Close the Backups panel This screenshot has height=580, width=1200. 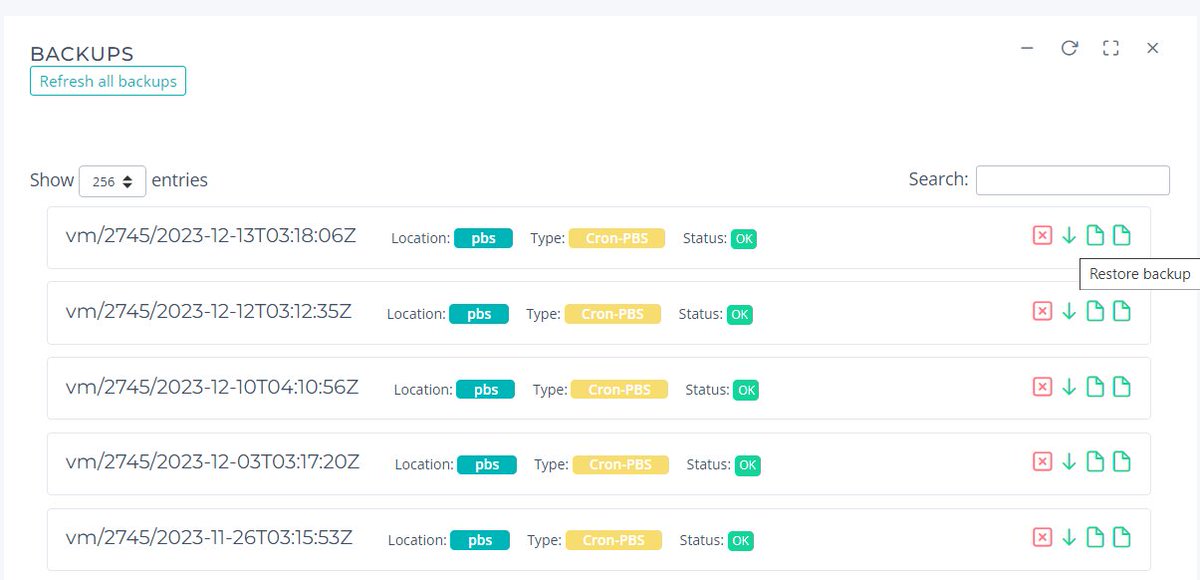click(1152, 48)
